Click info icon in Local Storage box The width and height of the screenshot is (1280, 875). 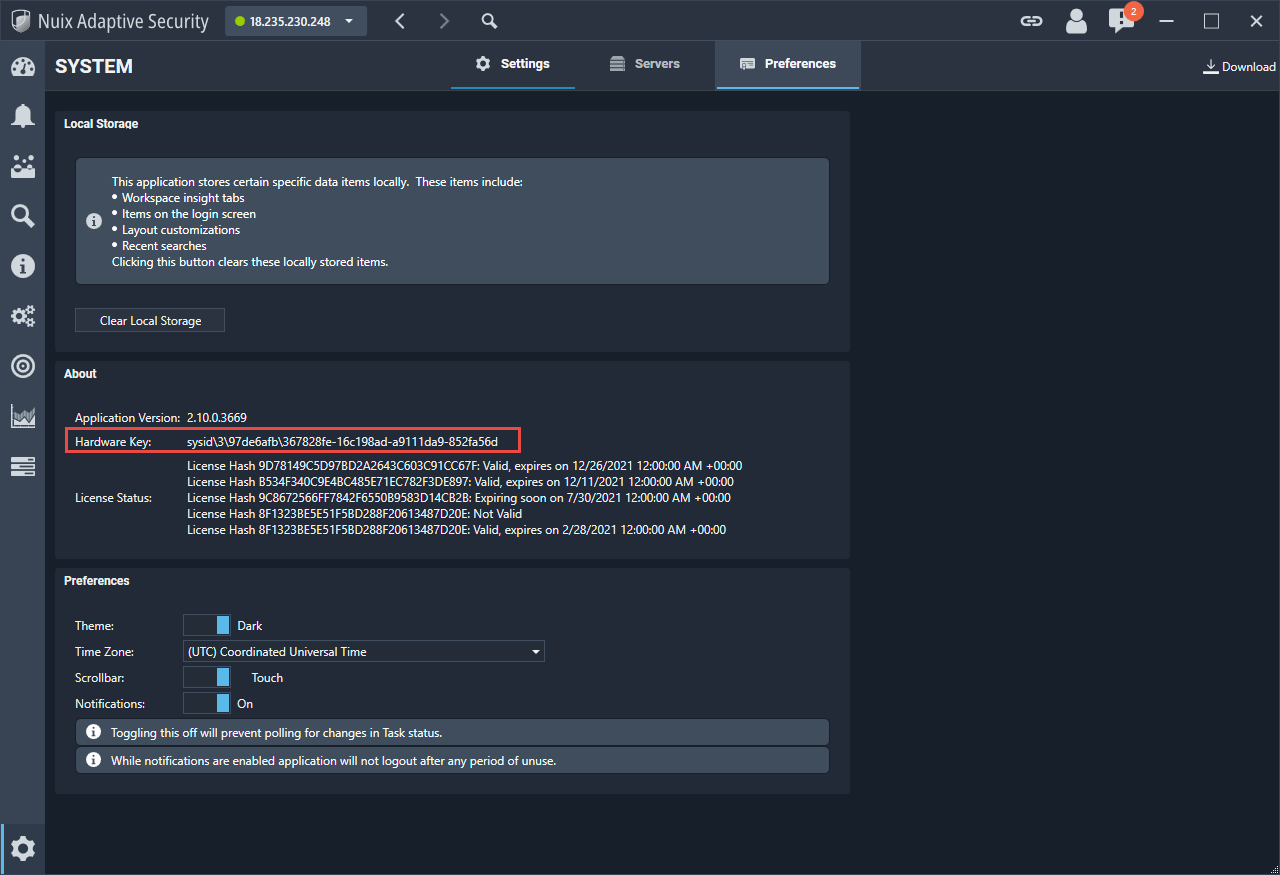tap(94, 221)
